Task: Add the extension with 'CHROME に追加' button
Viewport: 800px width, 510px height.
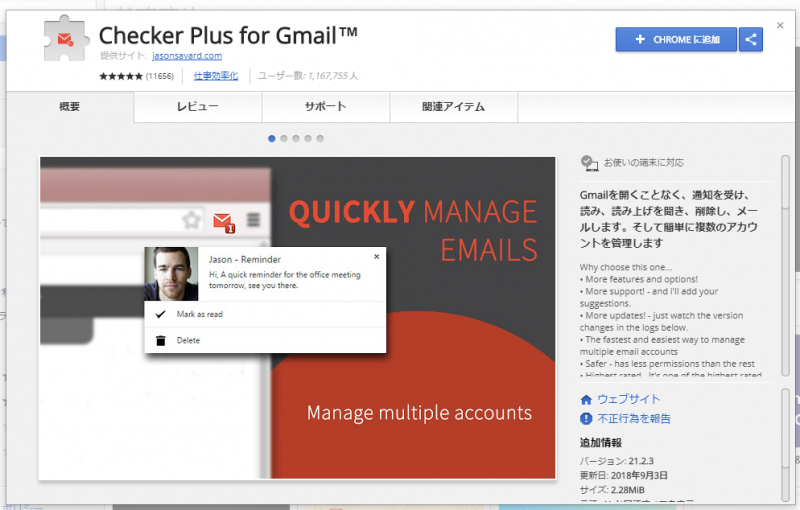Action: point(676,40)
